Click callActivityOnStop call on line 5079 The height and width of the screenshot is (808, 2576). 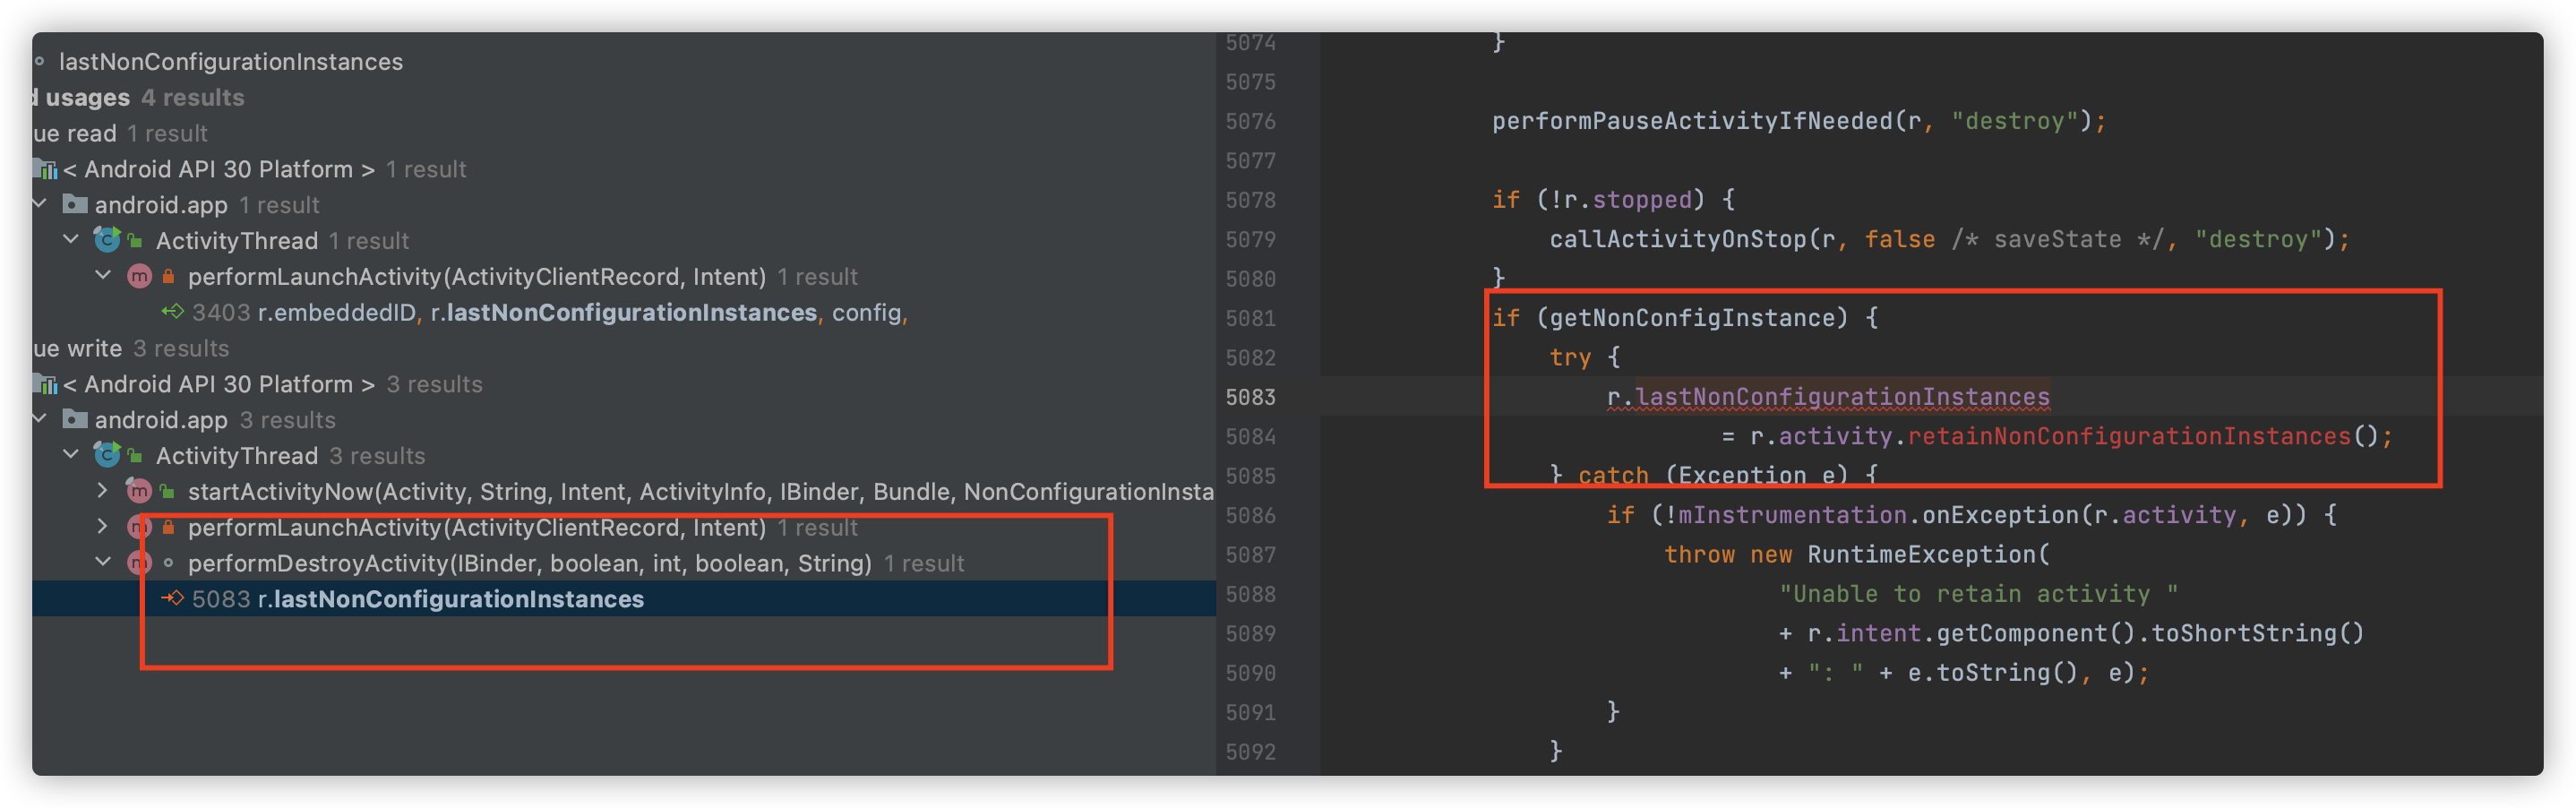pos(1949,239)
